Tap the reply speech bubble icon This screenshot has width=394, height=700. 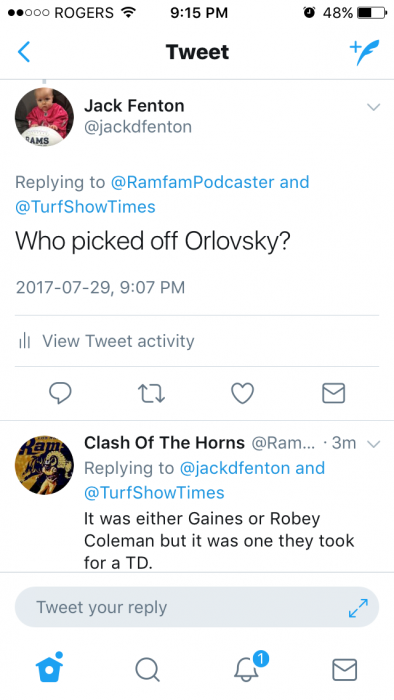pos(60,394)
